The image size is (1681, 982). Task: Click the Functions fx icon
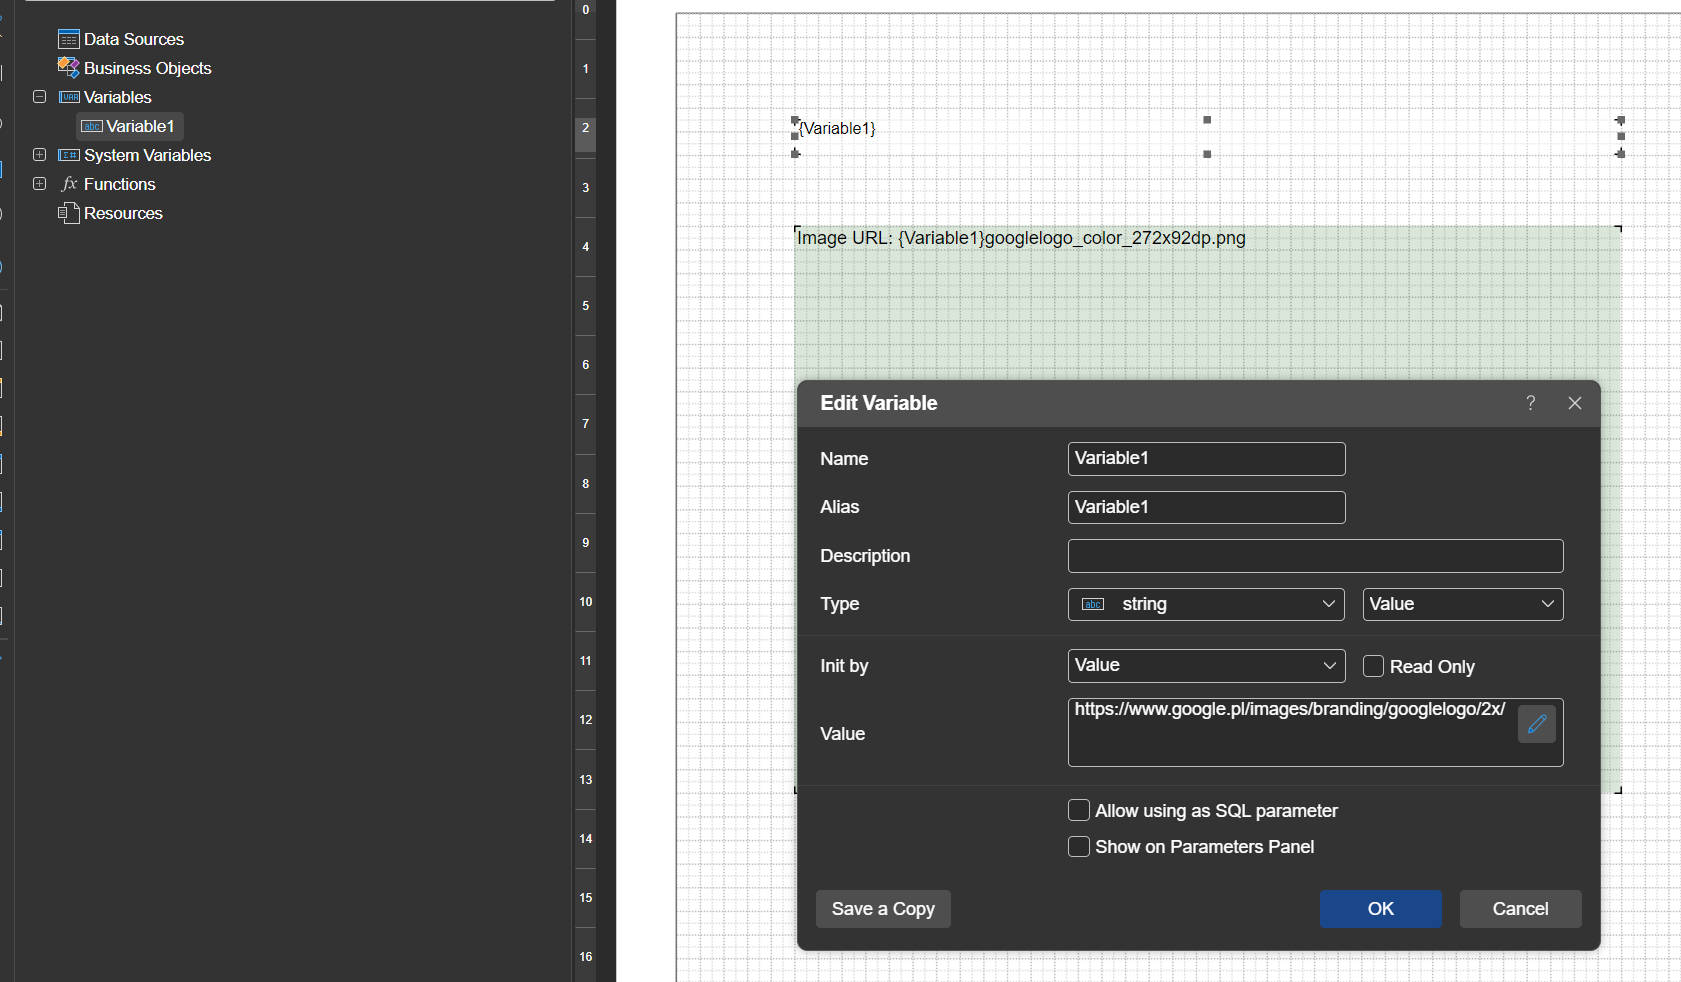(x=69, y=184)
